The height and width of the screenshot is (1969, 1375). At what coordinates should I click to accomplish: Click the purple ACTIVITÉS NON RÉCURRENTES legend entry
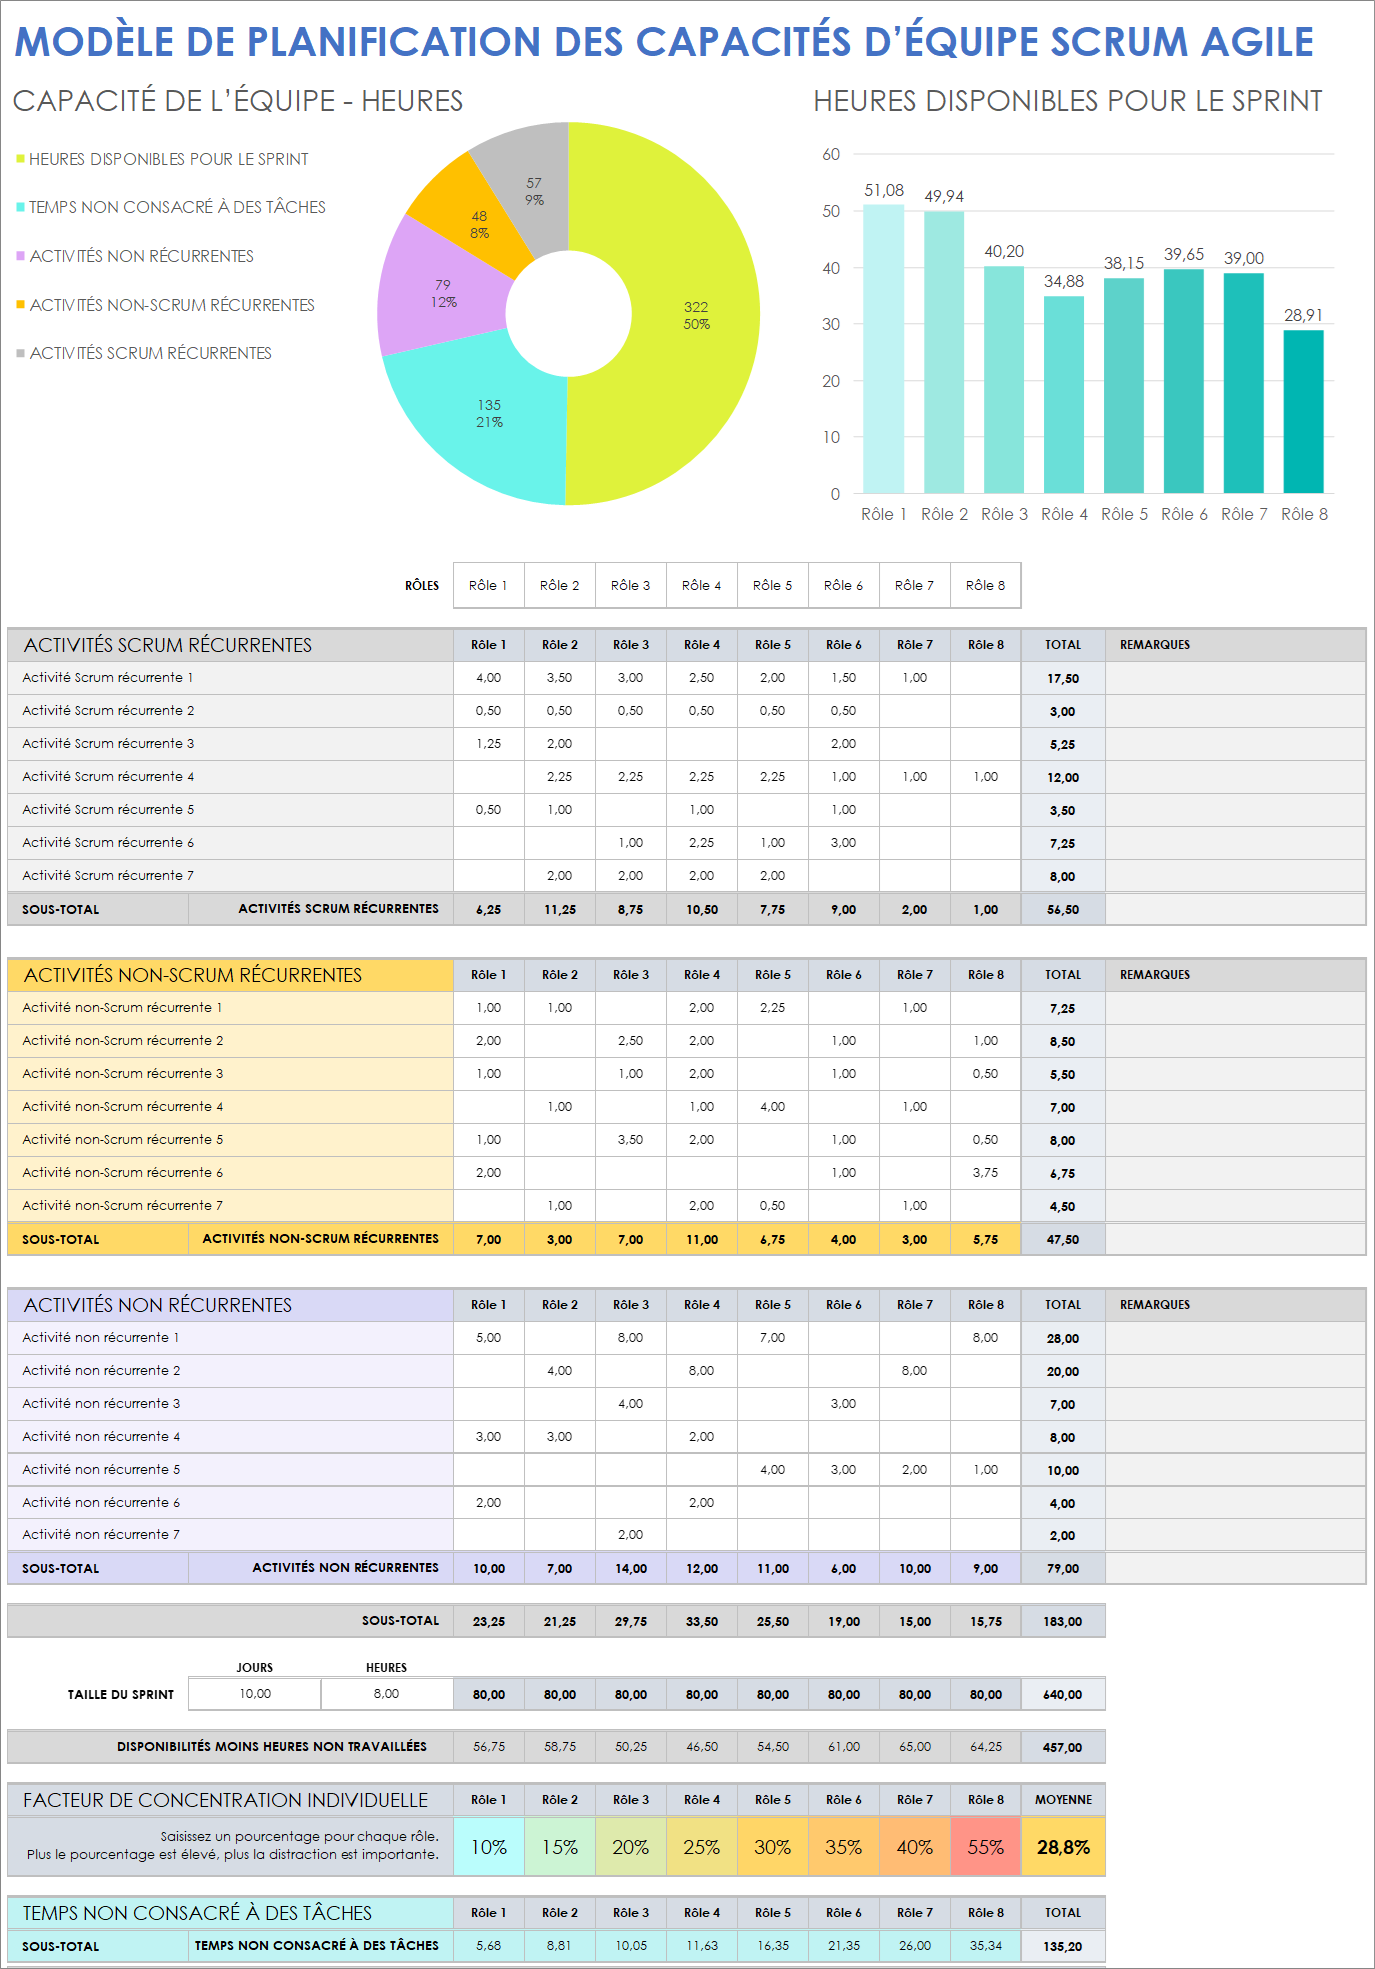[x=135, y=256]
